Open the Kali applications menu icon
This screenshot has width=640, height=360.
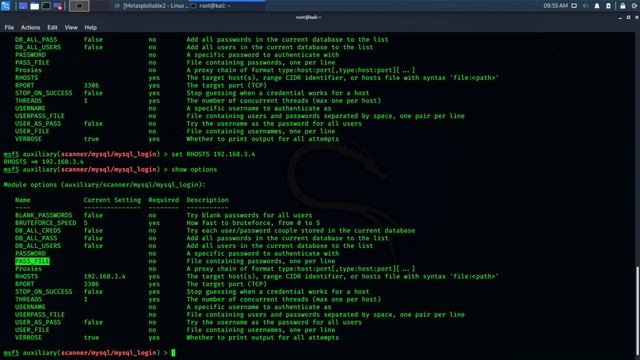(5, 6)
